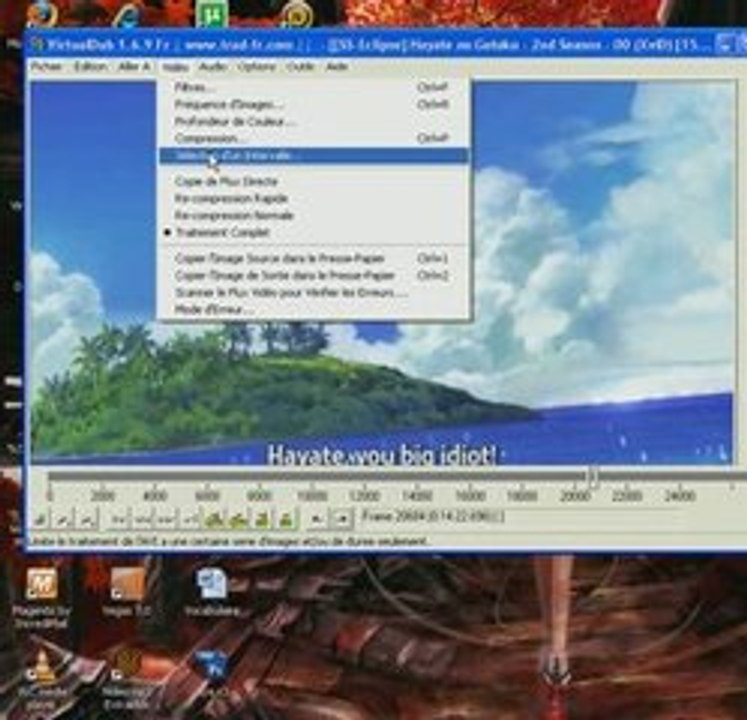The image size is (747, 720).
Task: Step one frame backward icon
Action: point(142,519)
